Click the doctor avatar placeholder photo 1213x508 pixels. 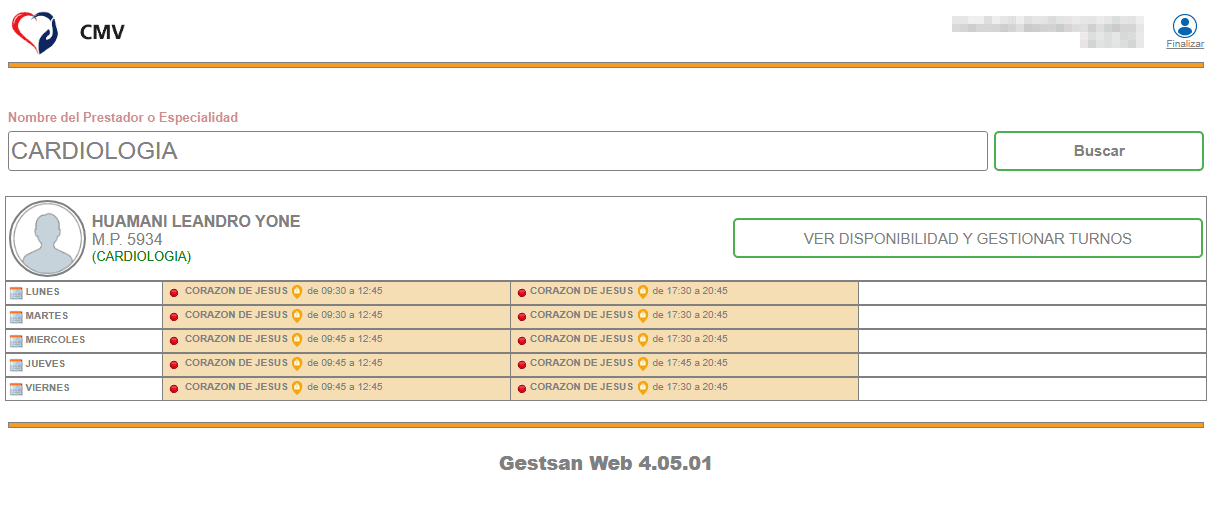coord(47,239)
